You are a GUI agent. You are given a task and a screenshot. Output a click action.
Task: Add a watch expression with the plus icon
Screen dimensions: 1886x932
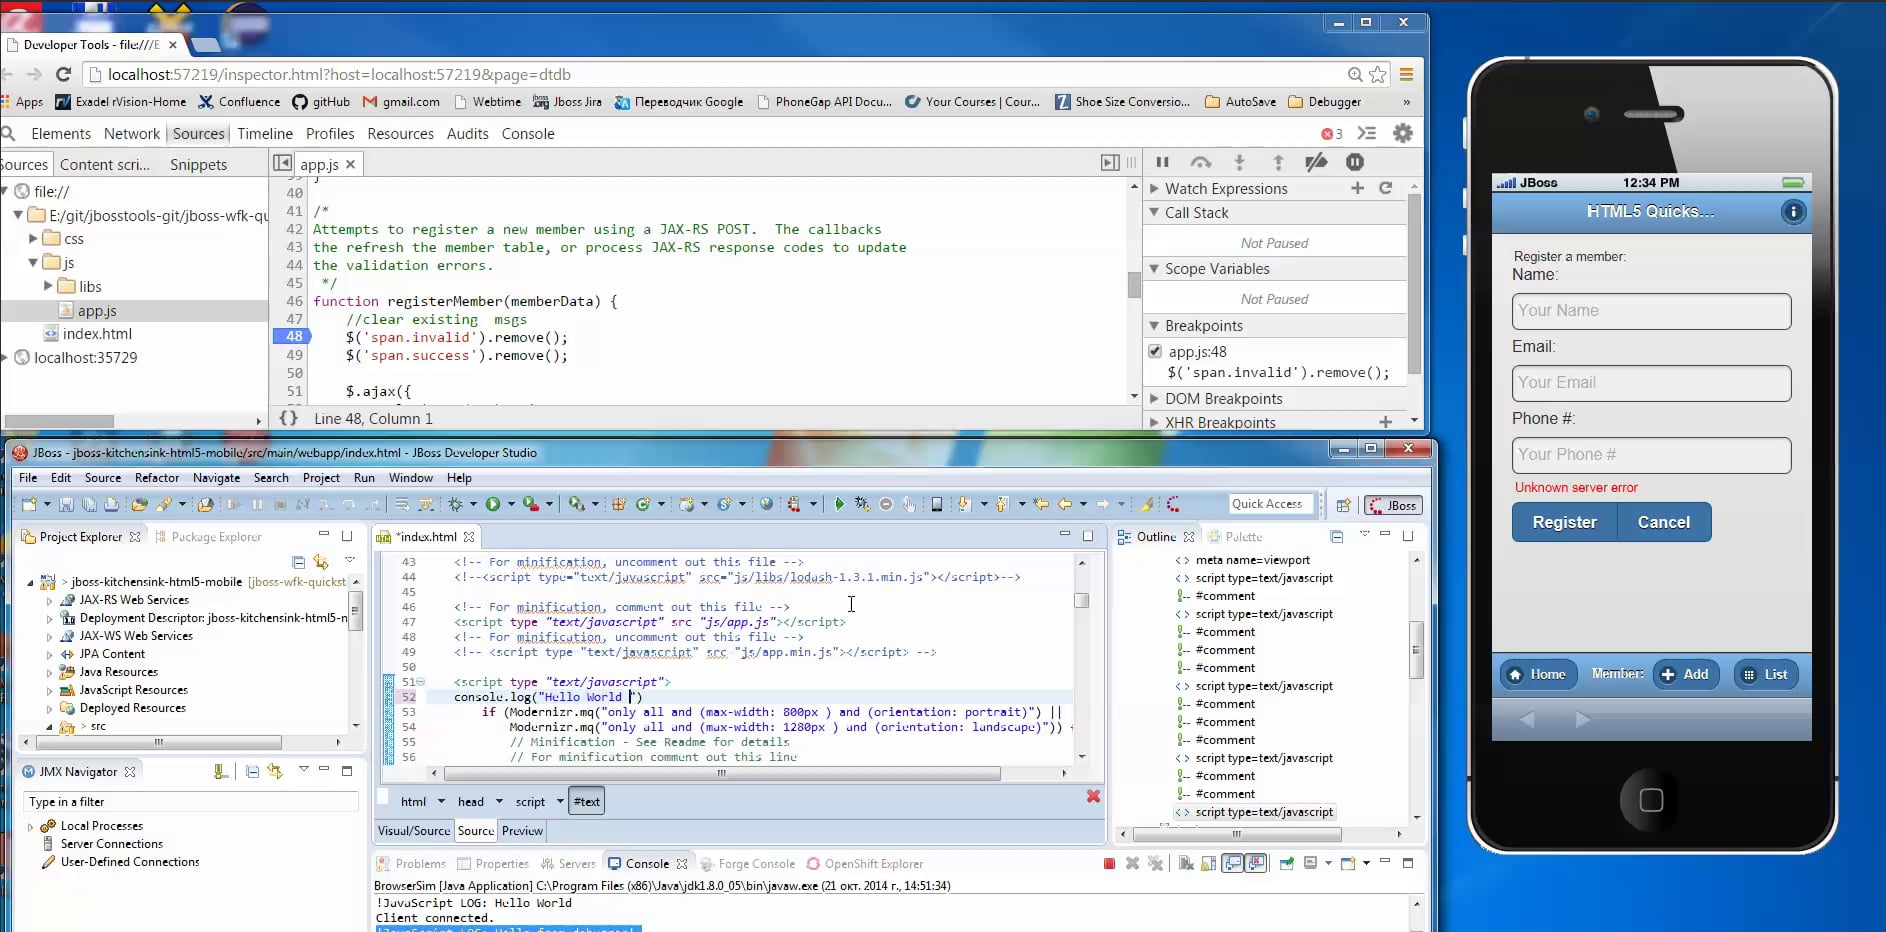[1357, 188]
